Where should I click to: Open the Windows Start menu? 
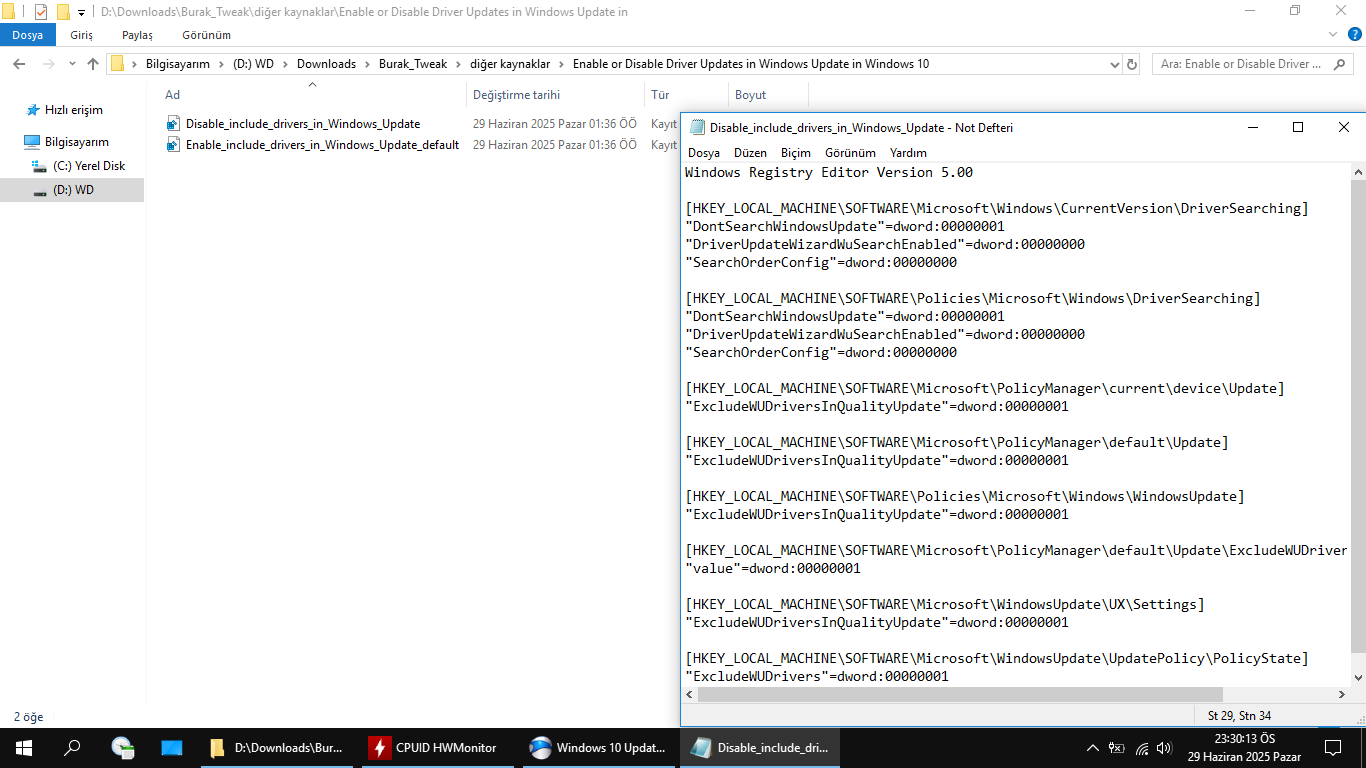click(x=24, y=747)
